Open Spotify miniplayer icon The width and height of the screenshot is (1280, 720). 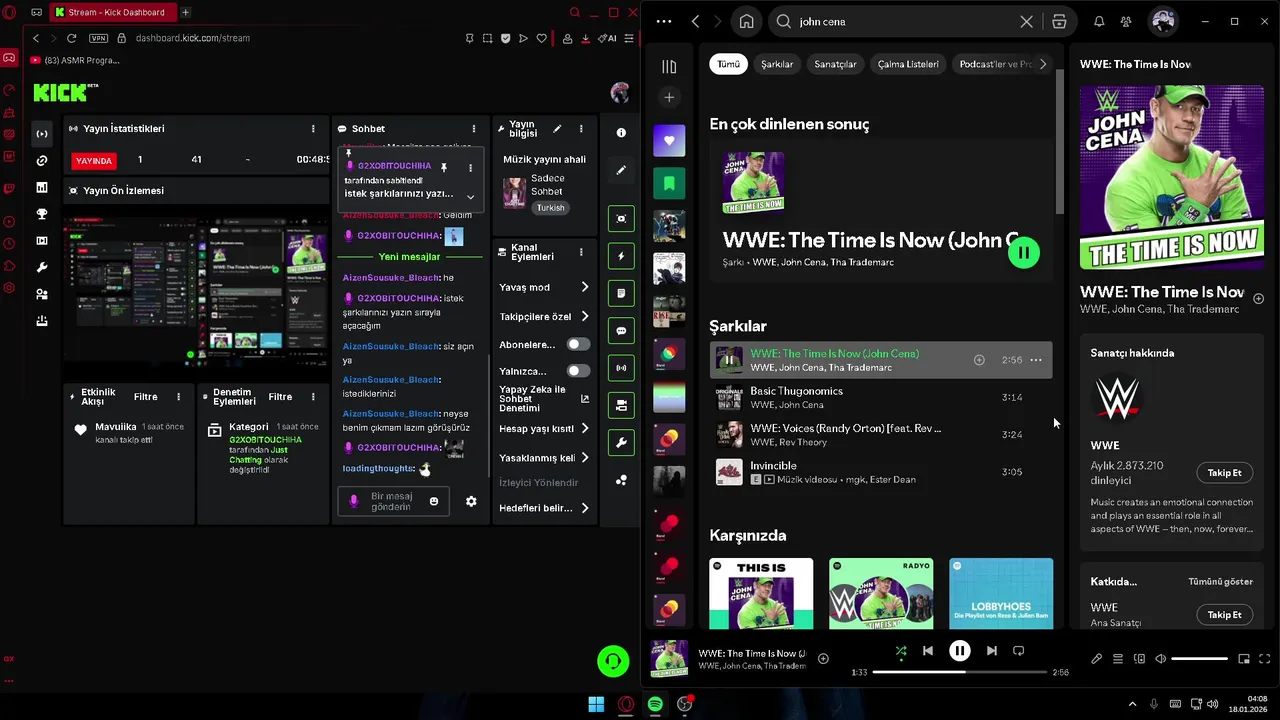(1244, 659)
